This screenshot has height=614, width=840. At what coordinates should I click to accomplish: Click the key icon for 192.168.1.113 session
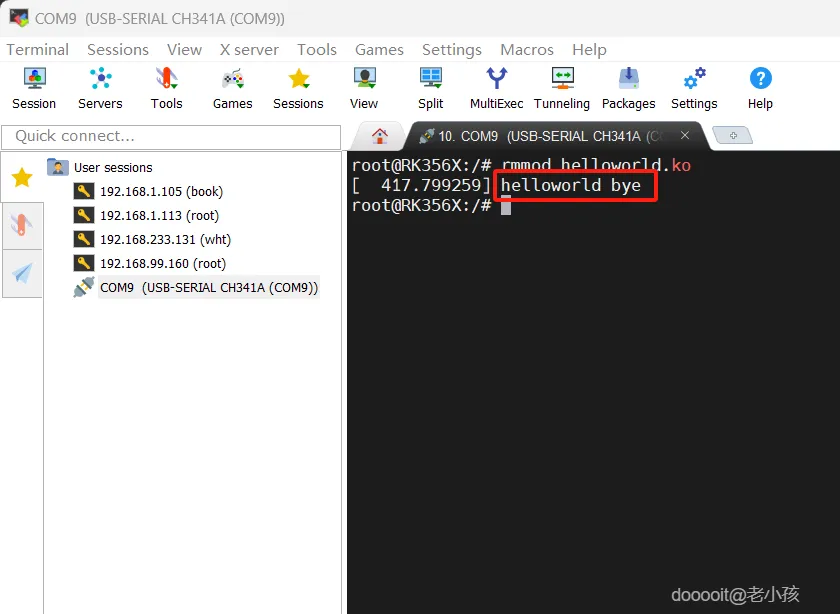(84, 215)
